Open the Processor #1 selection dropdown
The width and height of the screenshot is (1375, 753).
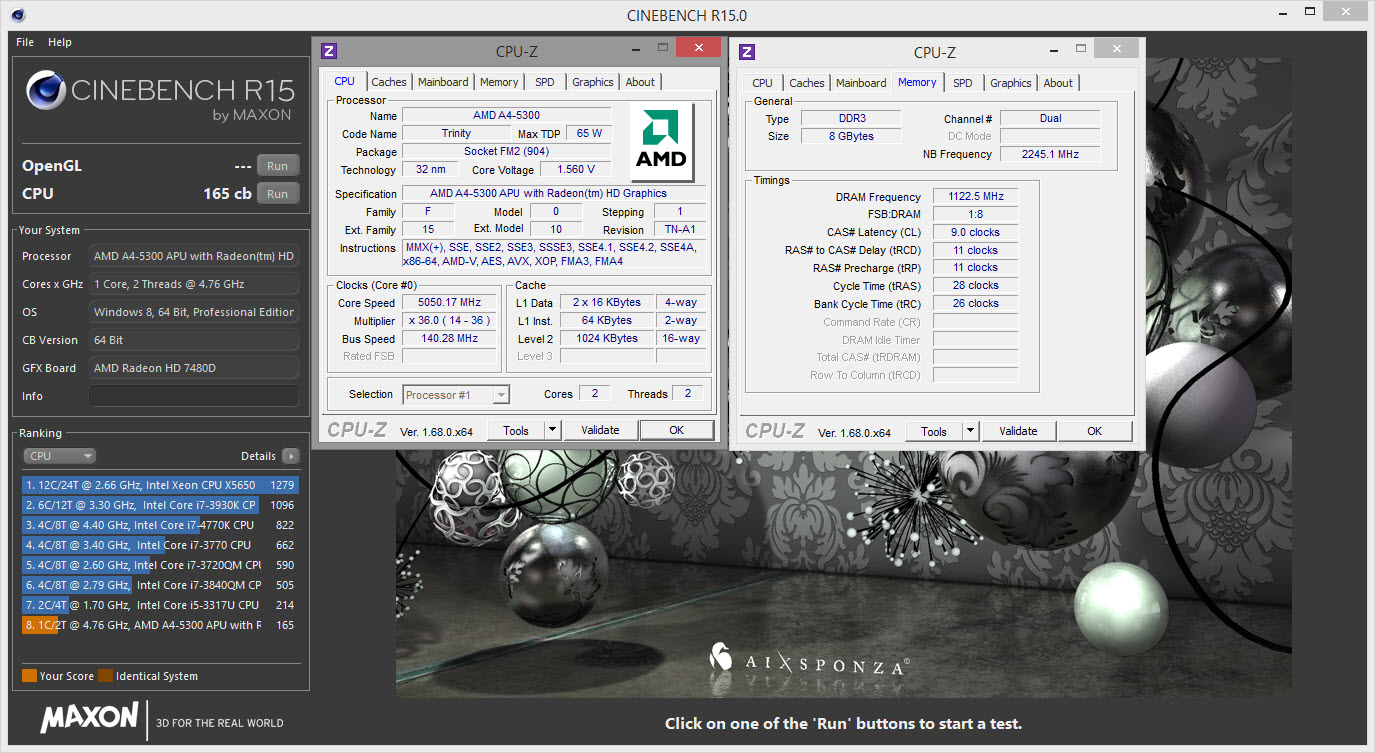456,395
